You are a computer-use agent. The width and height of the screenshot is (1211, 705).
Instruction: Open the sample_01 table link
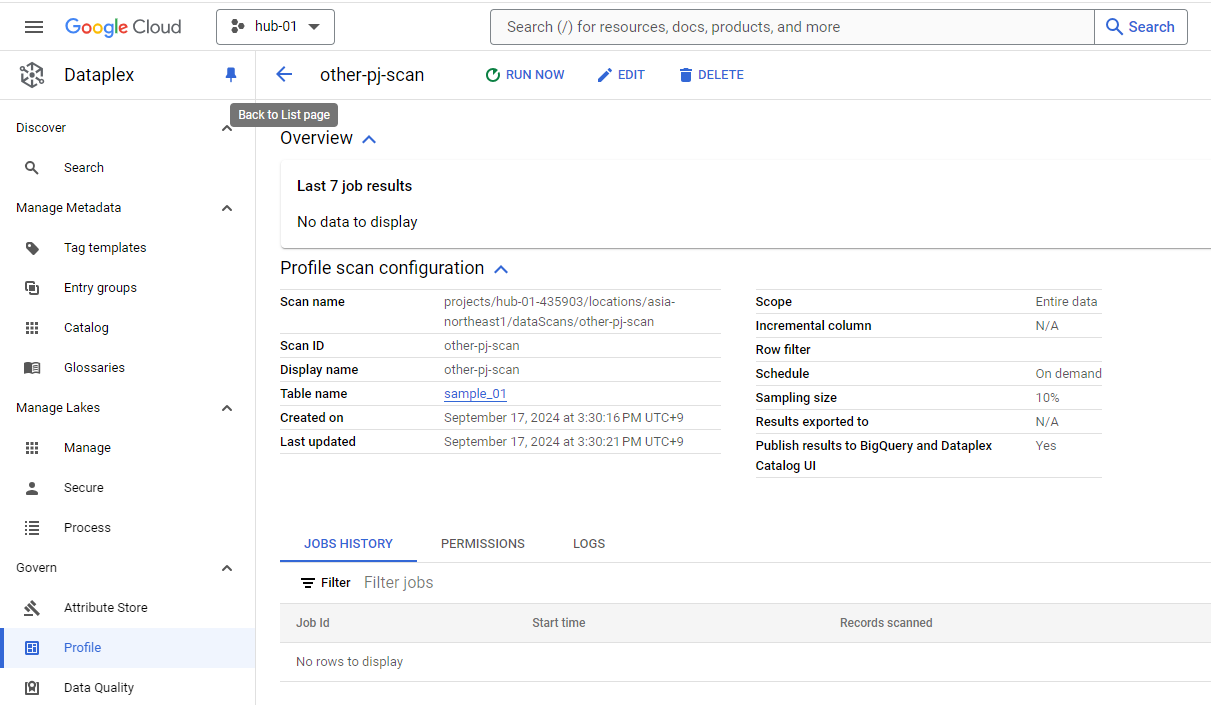point(475,394)
